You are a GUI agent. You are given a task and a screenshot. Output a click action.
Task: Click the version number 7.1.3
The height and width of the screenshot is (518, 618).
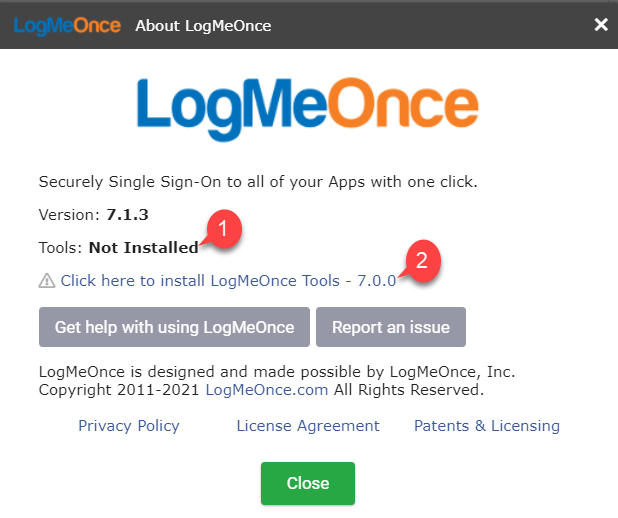click(127, 215)
